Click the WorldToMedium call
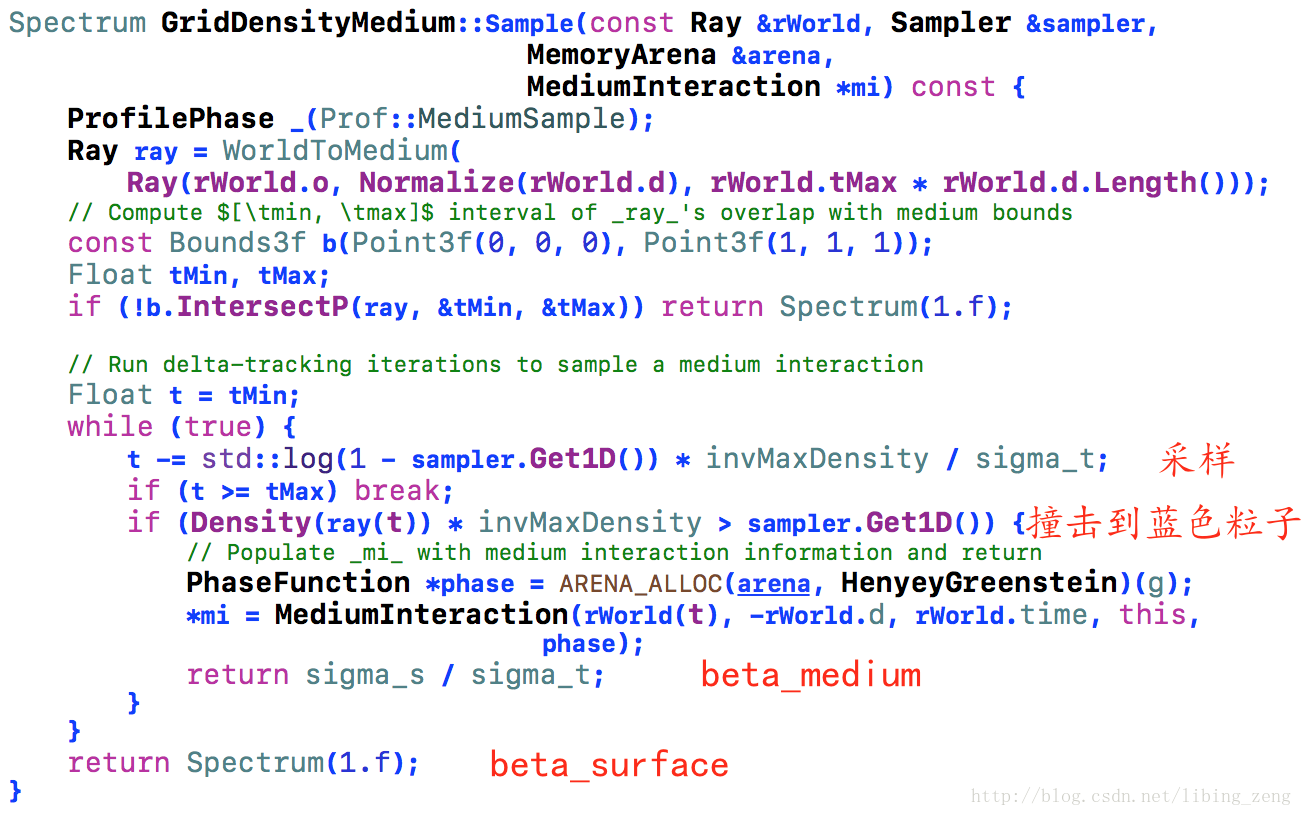 [335, 151]
